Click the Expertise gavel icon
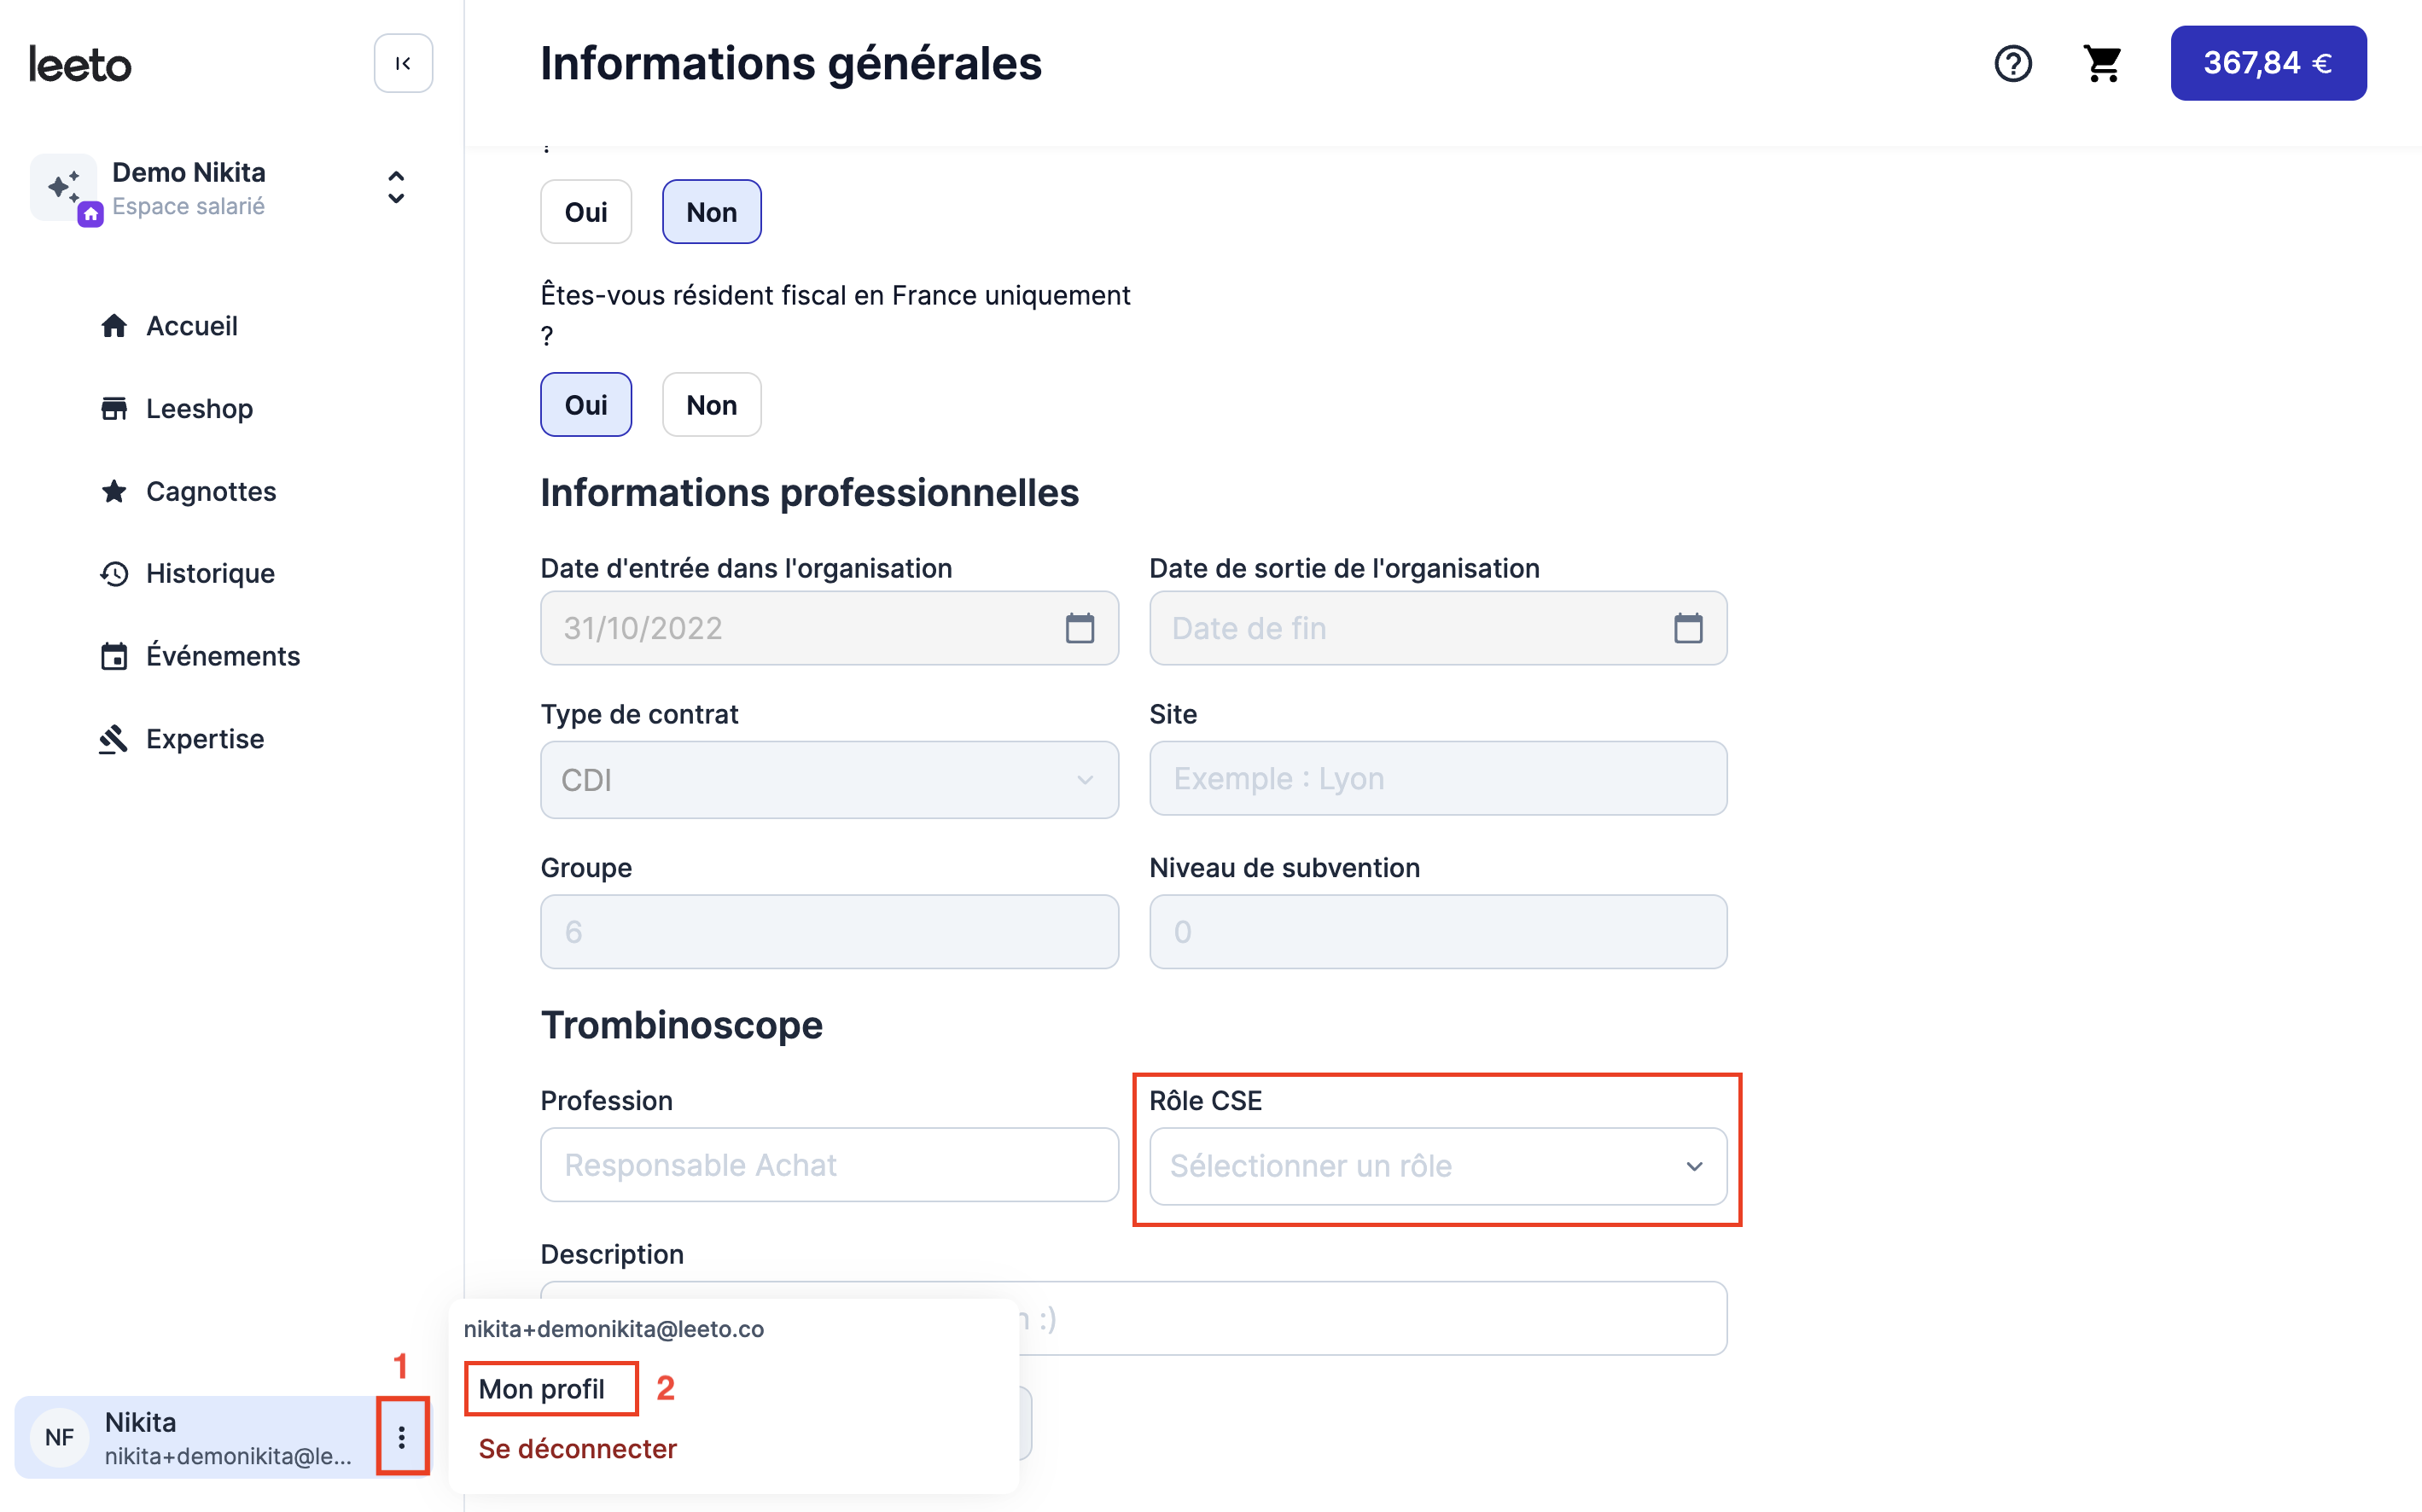 point(114,739)
